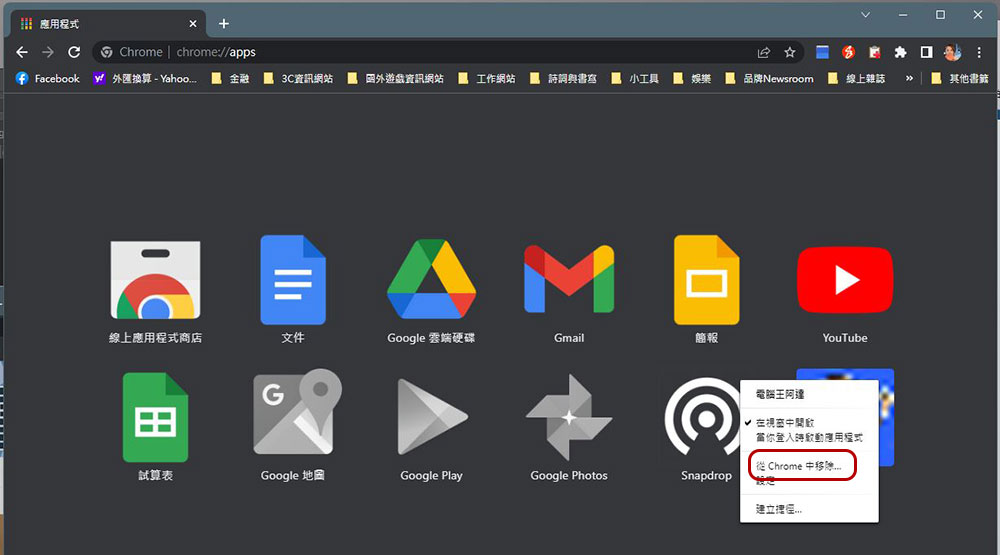Click the Extensions puzzle piece icon

pos(900,52)
